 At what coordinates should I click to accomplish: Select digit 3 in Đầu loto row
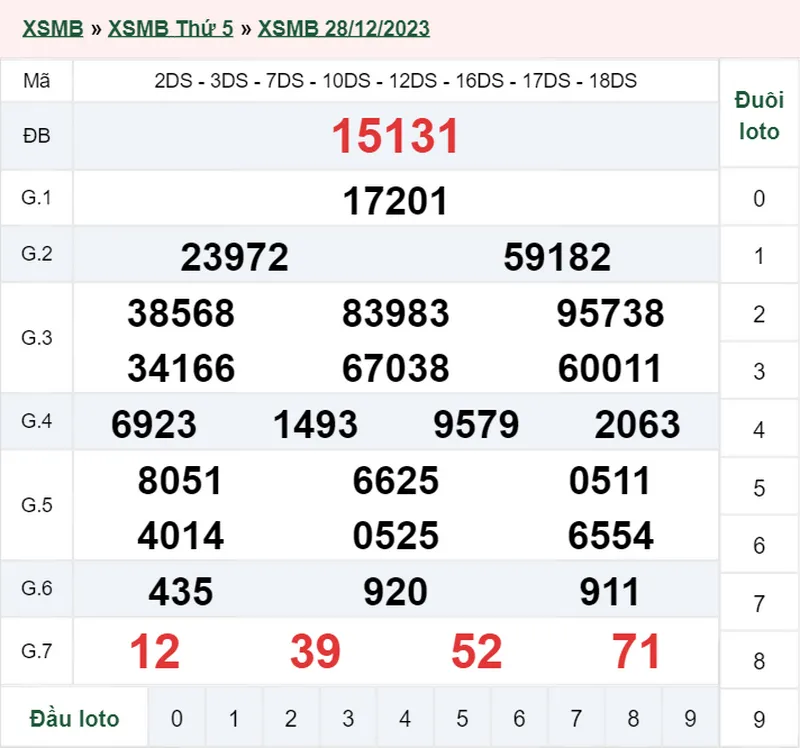(348, 718)
